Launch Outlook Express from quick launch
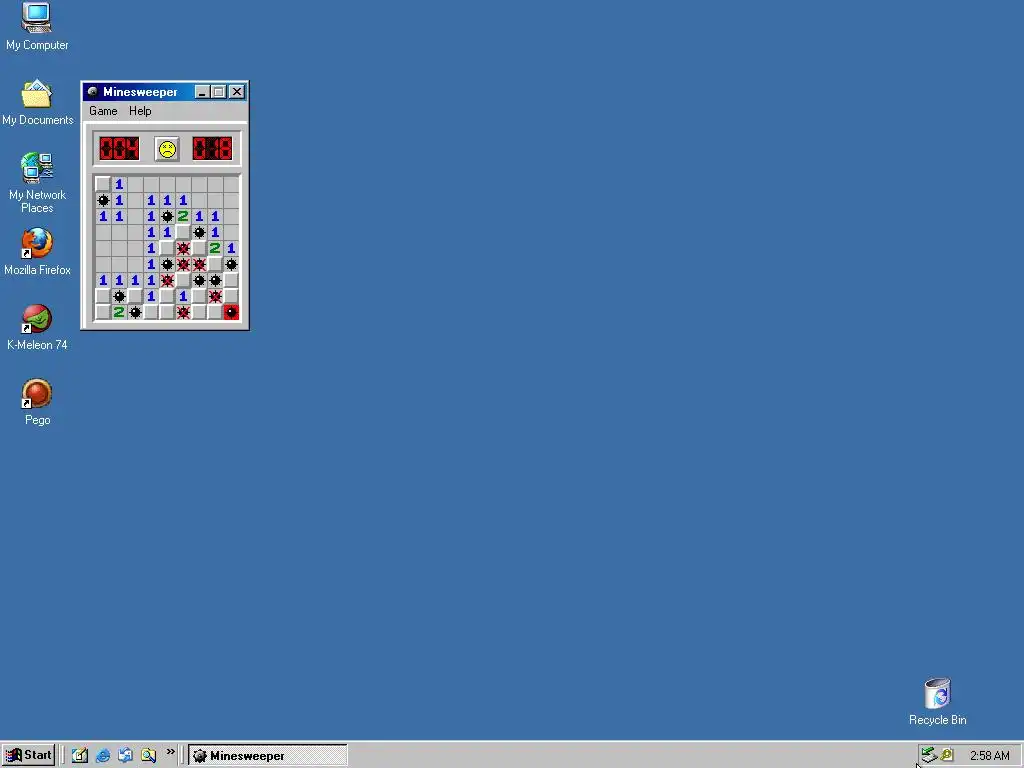The image size is (1024, 768). 125,756
